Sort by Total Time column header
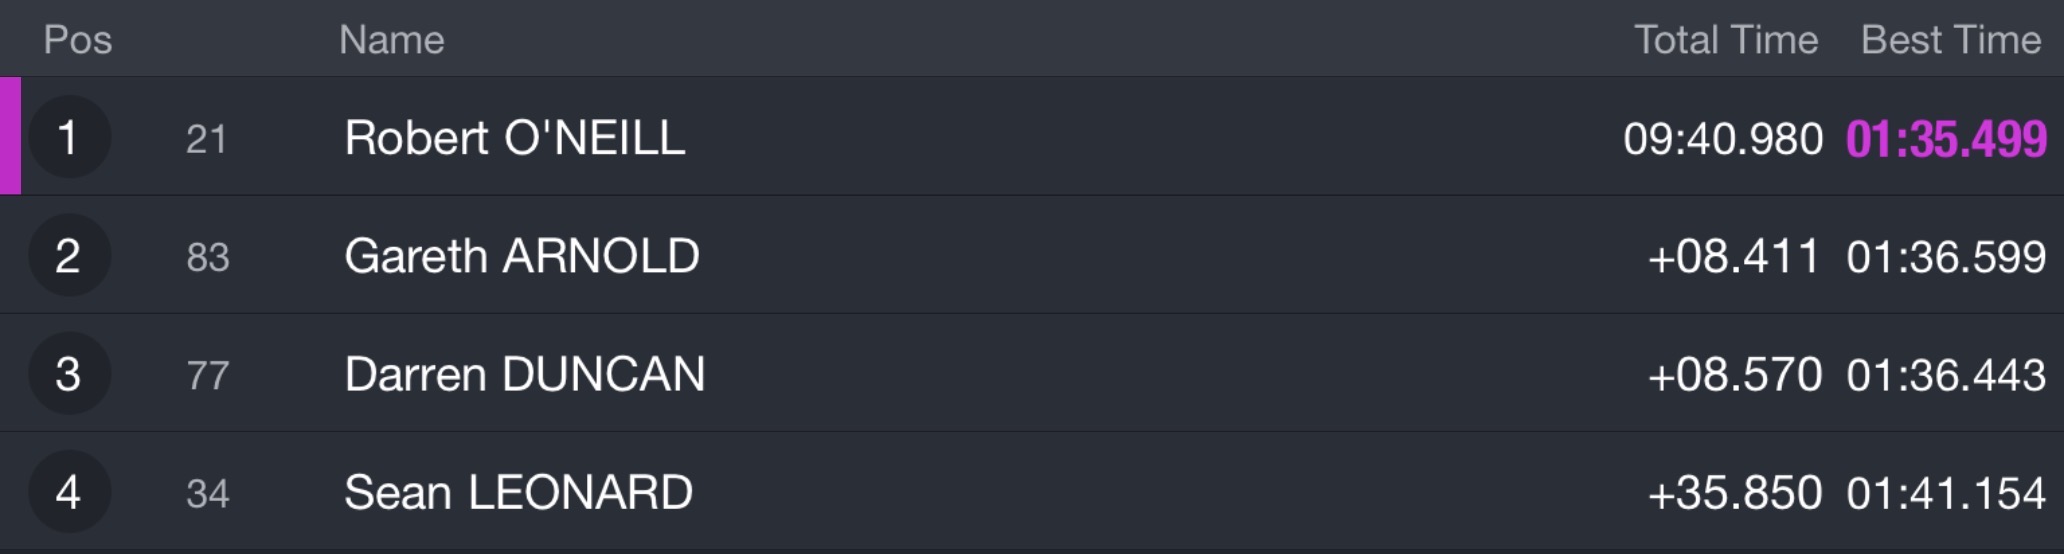Image resolution: width=2064 pixels, height=554 pixels. tap(1726, 40)
